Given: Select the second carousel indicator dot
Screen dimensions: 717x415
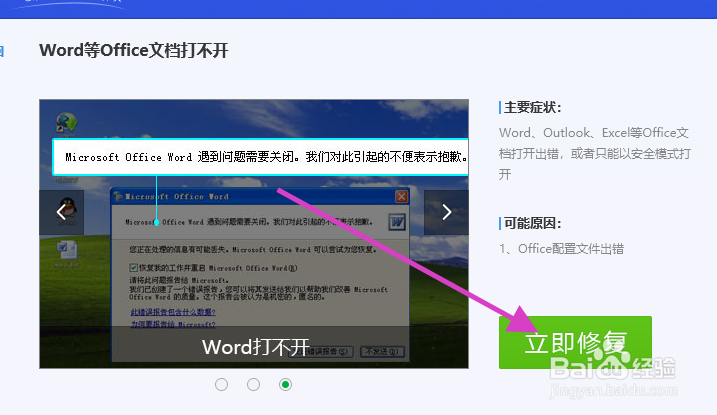Looking at the screenshot, I should tap(253, 384).
